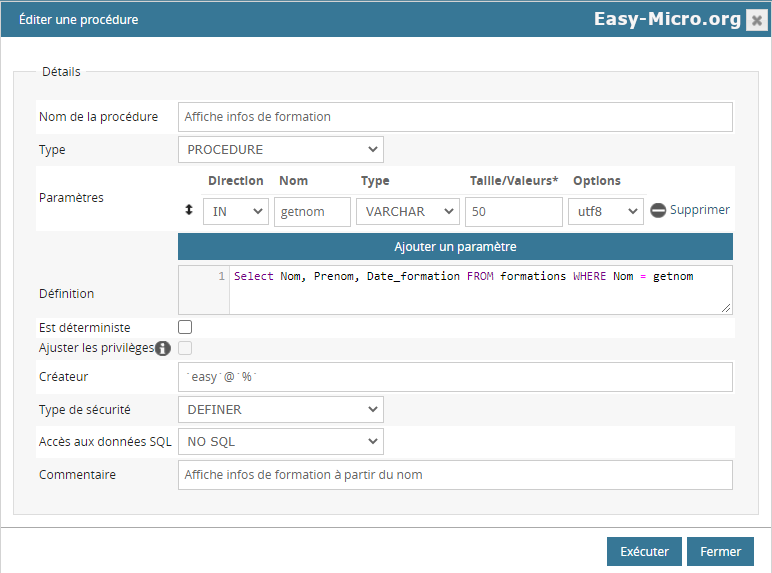The height and width of the screenshot is (573, 772).
Task: Focus the Créateur field
Action: coord(455,377)
